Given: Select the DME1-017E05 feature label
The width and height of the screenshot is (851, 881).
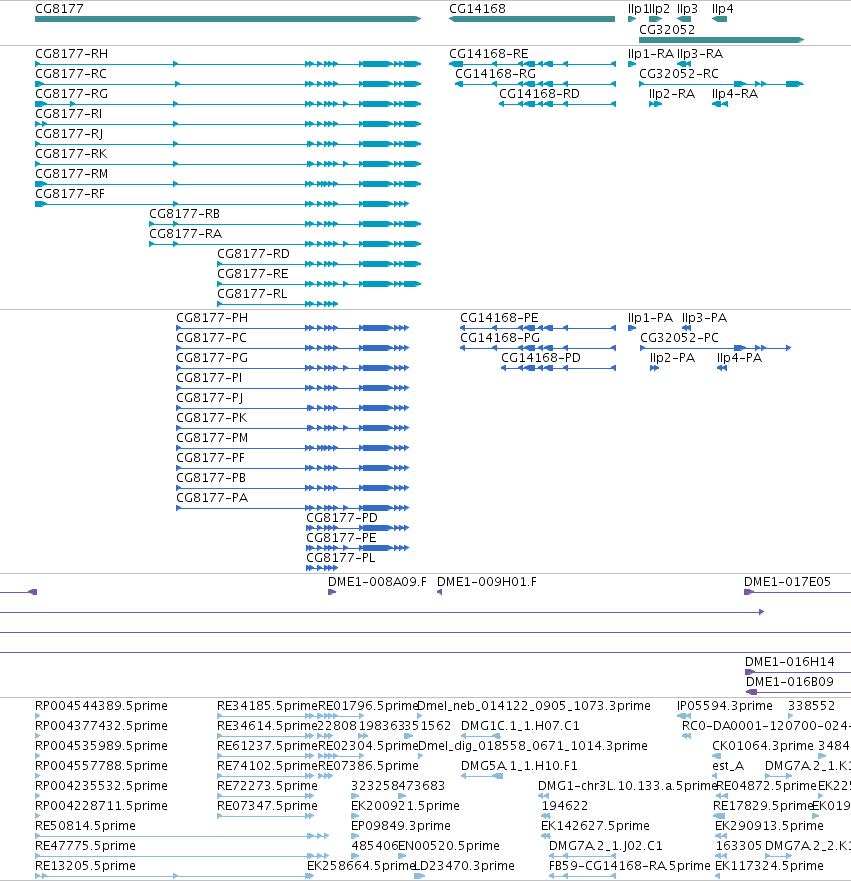Looking at the screenshot, I should click(x=787, y=582).
